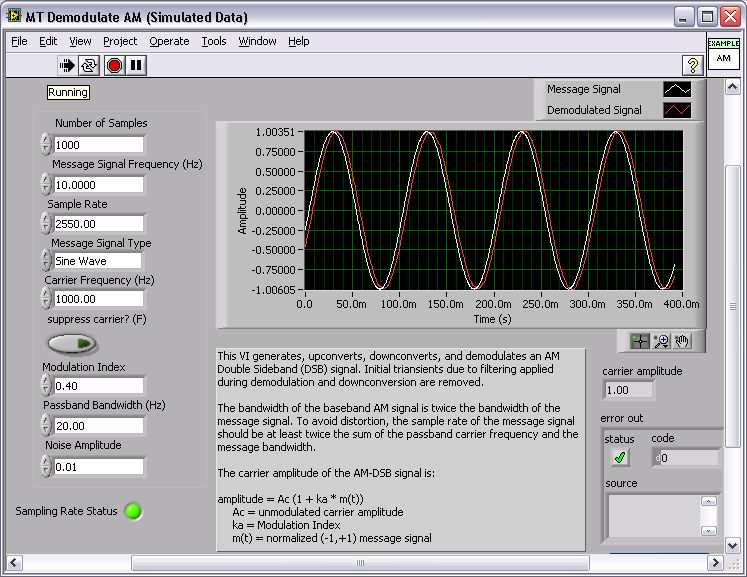Click the Run Continuously icon
The height and width of the screenshot is (577, 747).
point(89,65)
